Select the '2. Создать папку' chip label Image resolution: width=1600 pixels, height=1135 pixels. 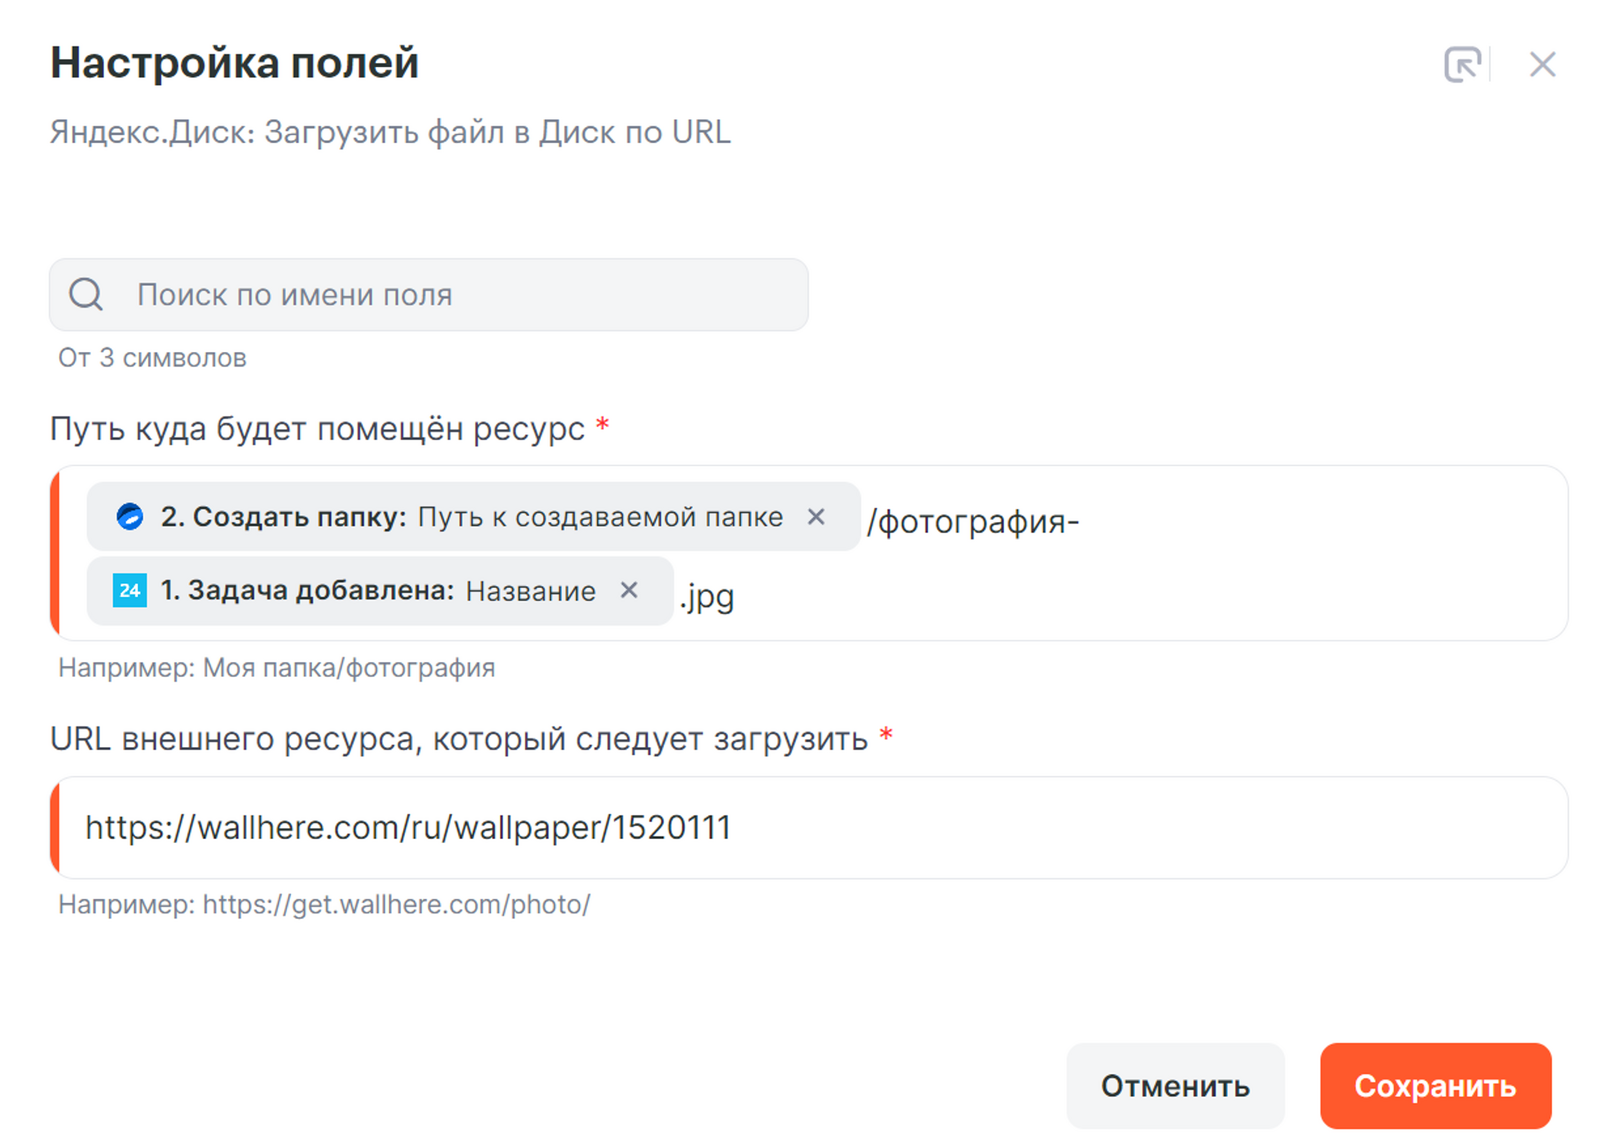point(283,517)
